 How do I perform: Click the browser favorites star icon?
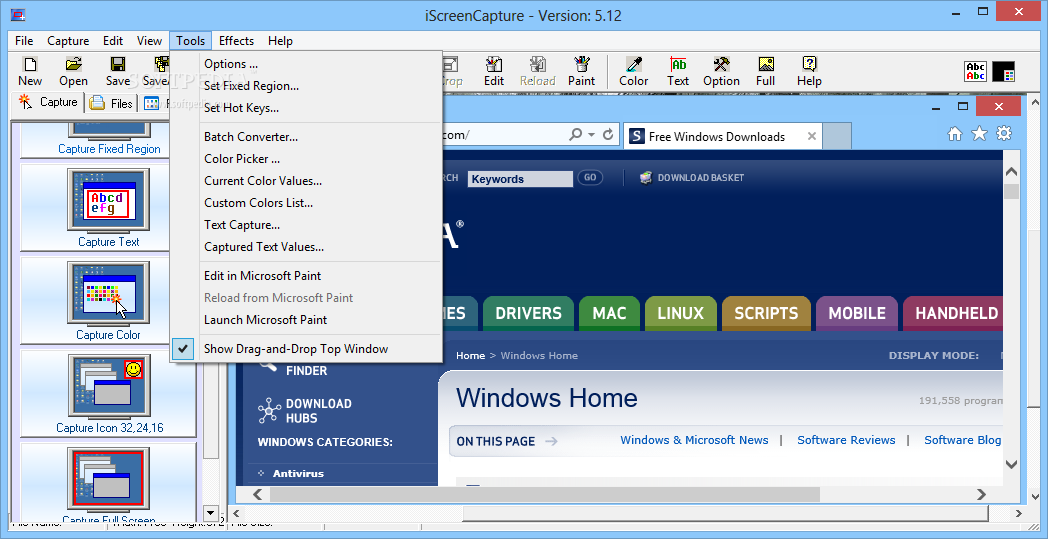pyautogui.click(x=978, y=134)
